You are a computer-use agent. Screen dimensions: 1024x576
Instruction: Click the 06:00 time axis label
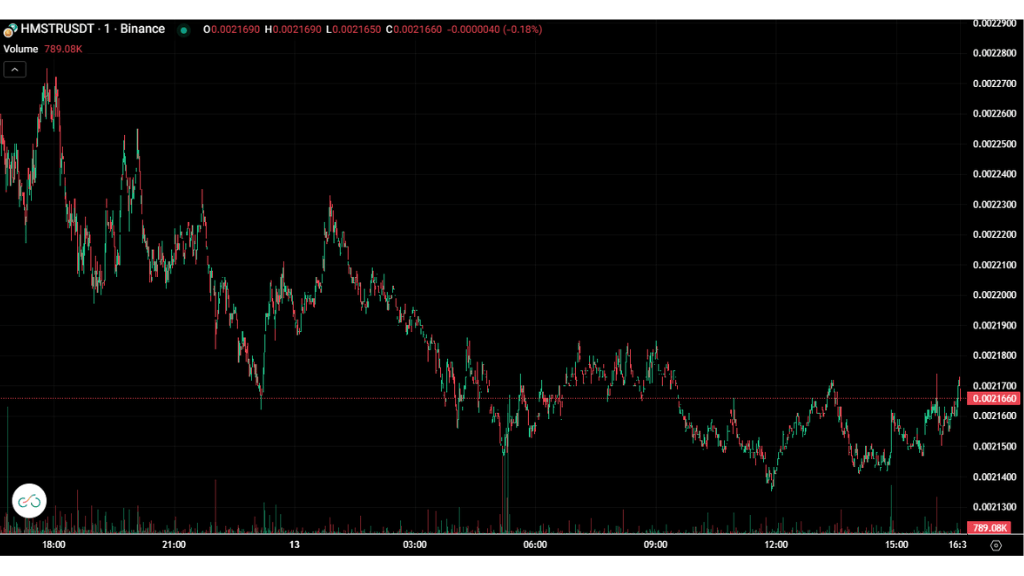(x=535, y=545)
